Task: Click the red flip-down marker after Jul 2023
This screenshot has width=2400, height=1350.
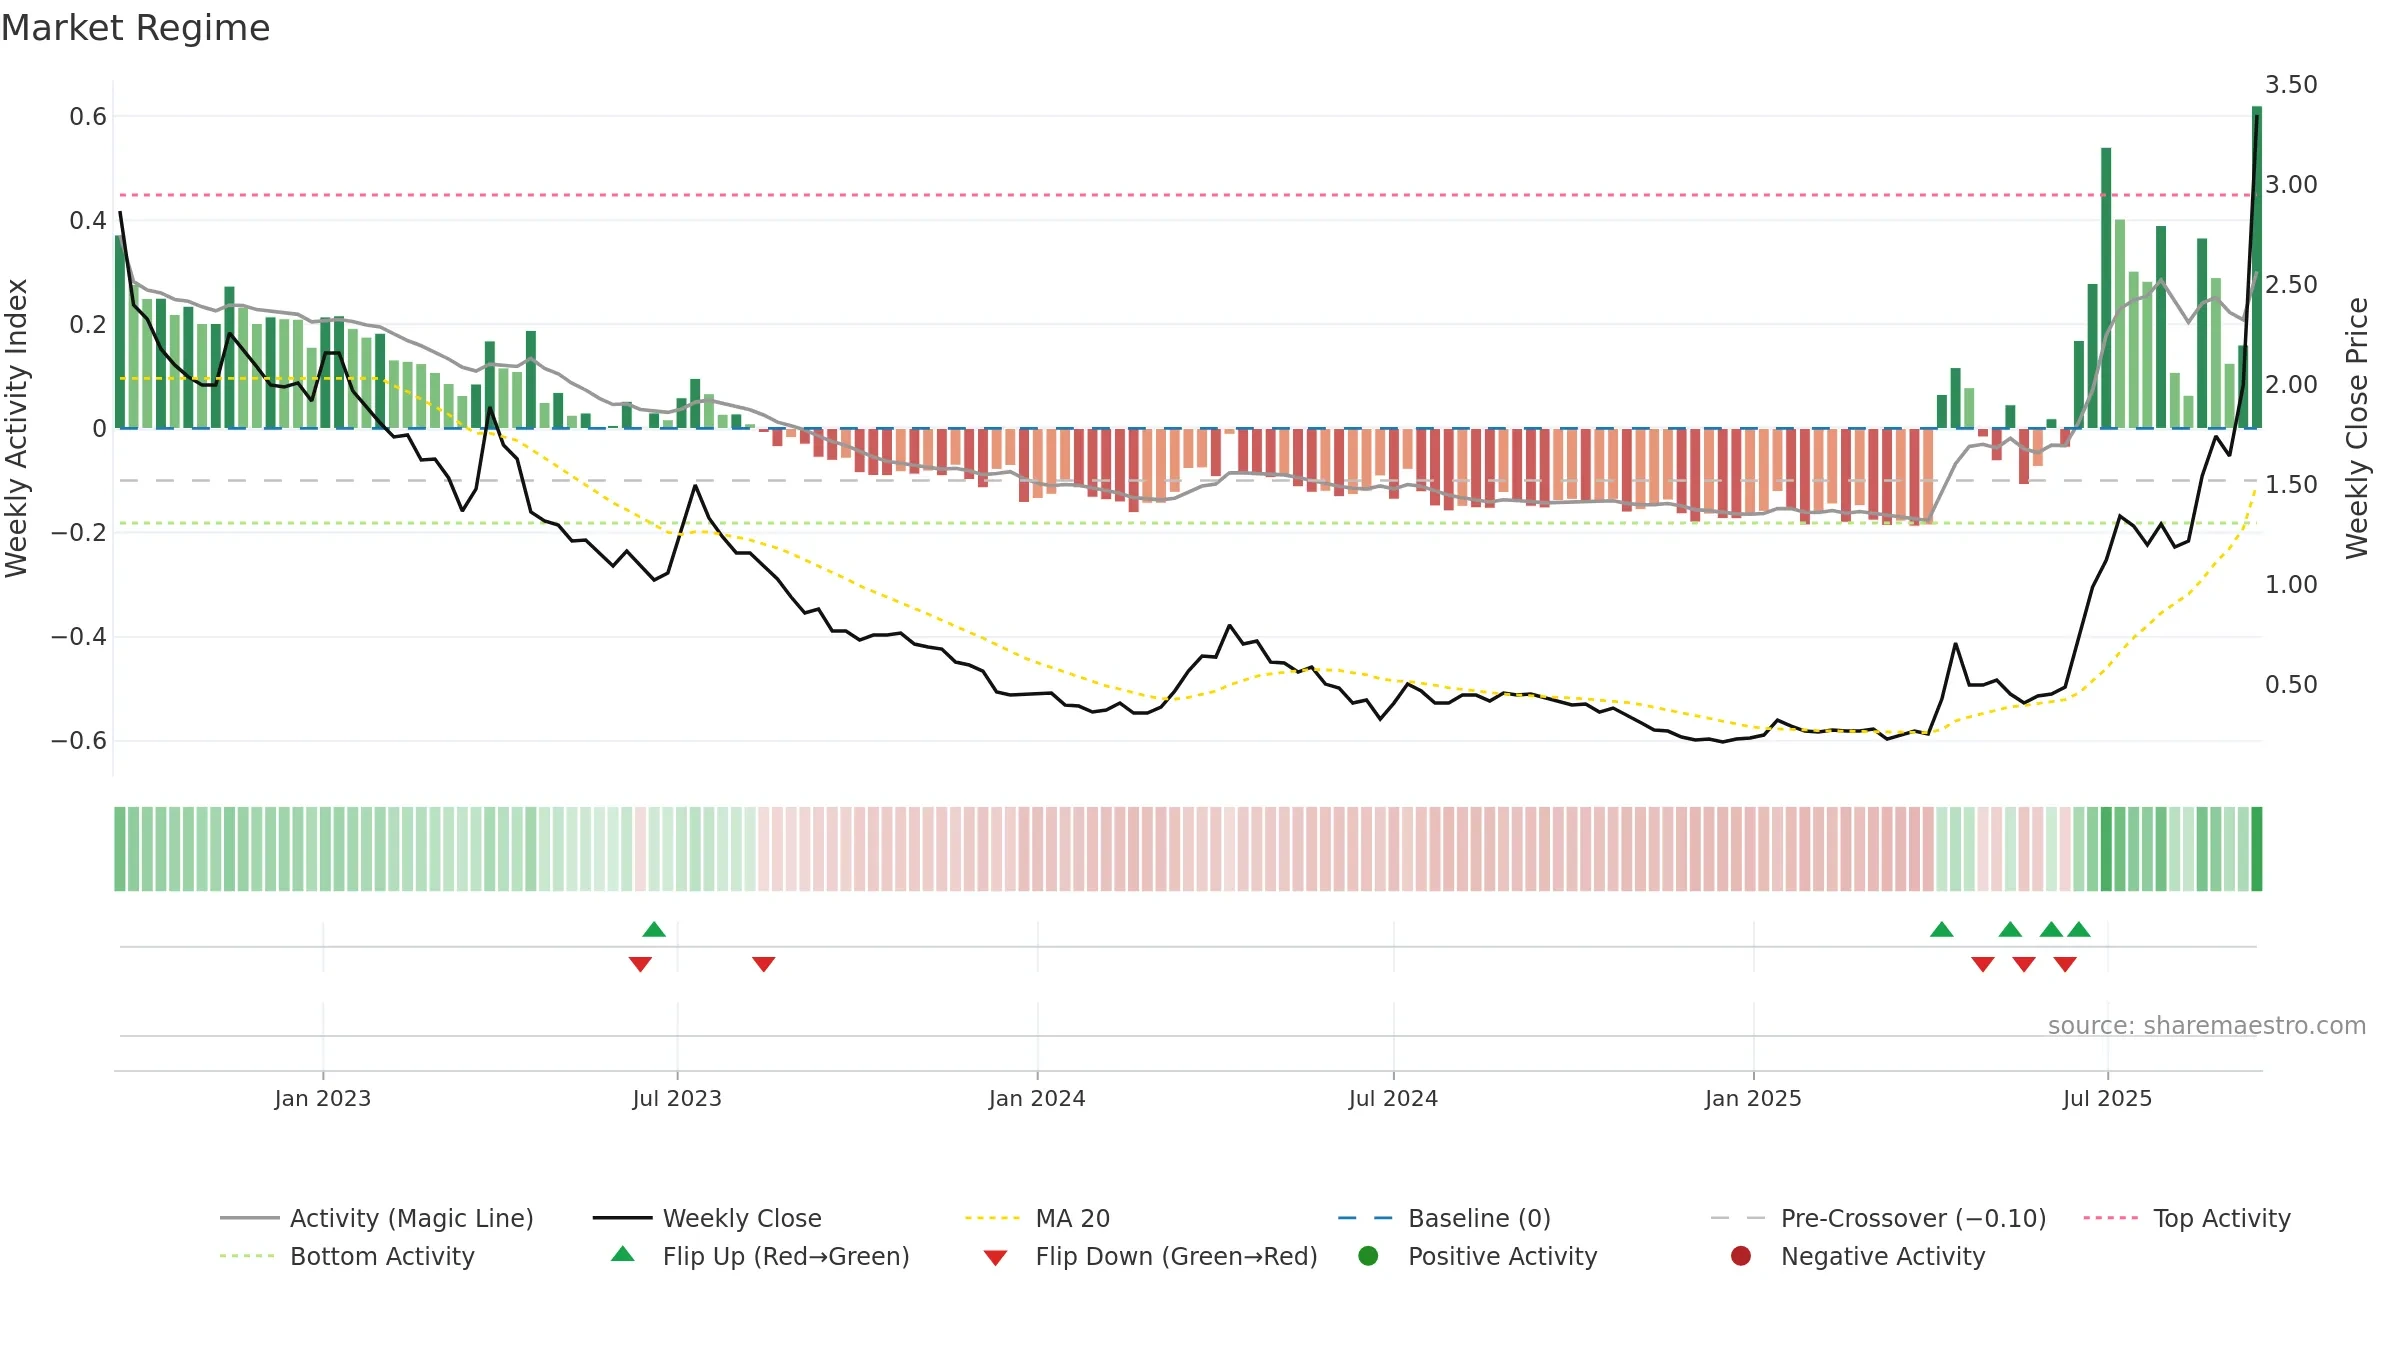Action: click(764, 964)
